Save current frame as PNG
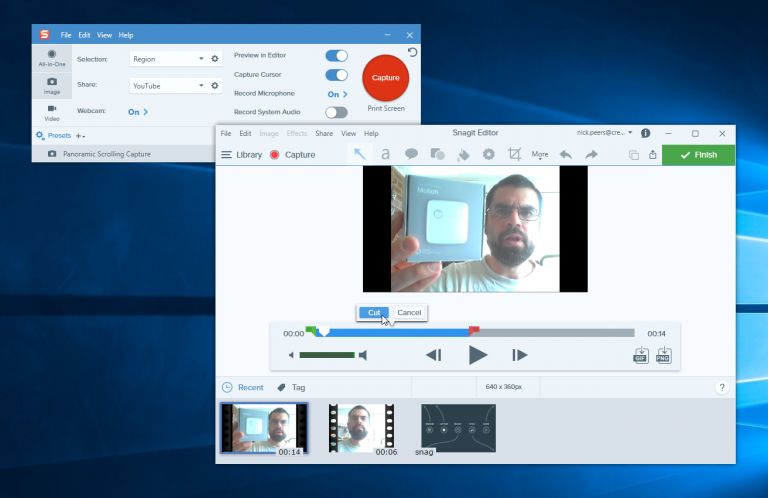This screenshot has width=768, height=498. pyautogui.click(x=663, y=355)
